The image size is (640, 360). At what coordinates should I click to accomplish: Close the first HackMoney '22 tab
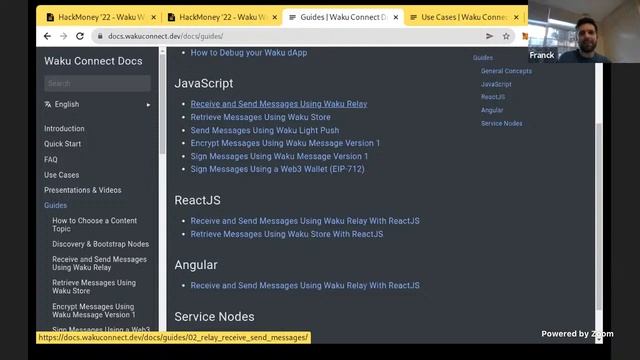[x=153, y=17]
